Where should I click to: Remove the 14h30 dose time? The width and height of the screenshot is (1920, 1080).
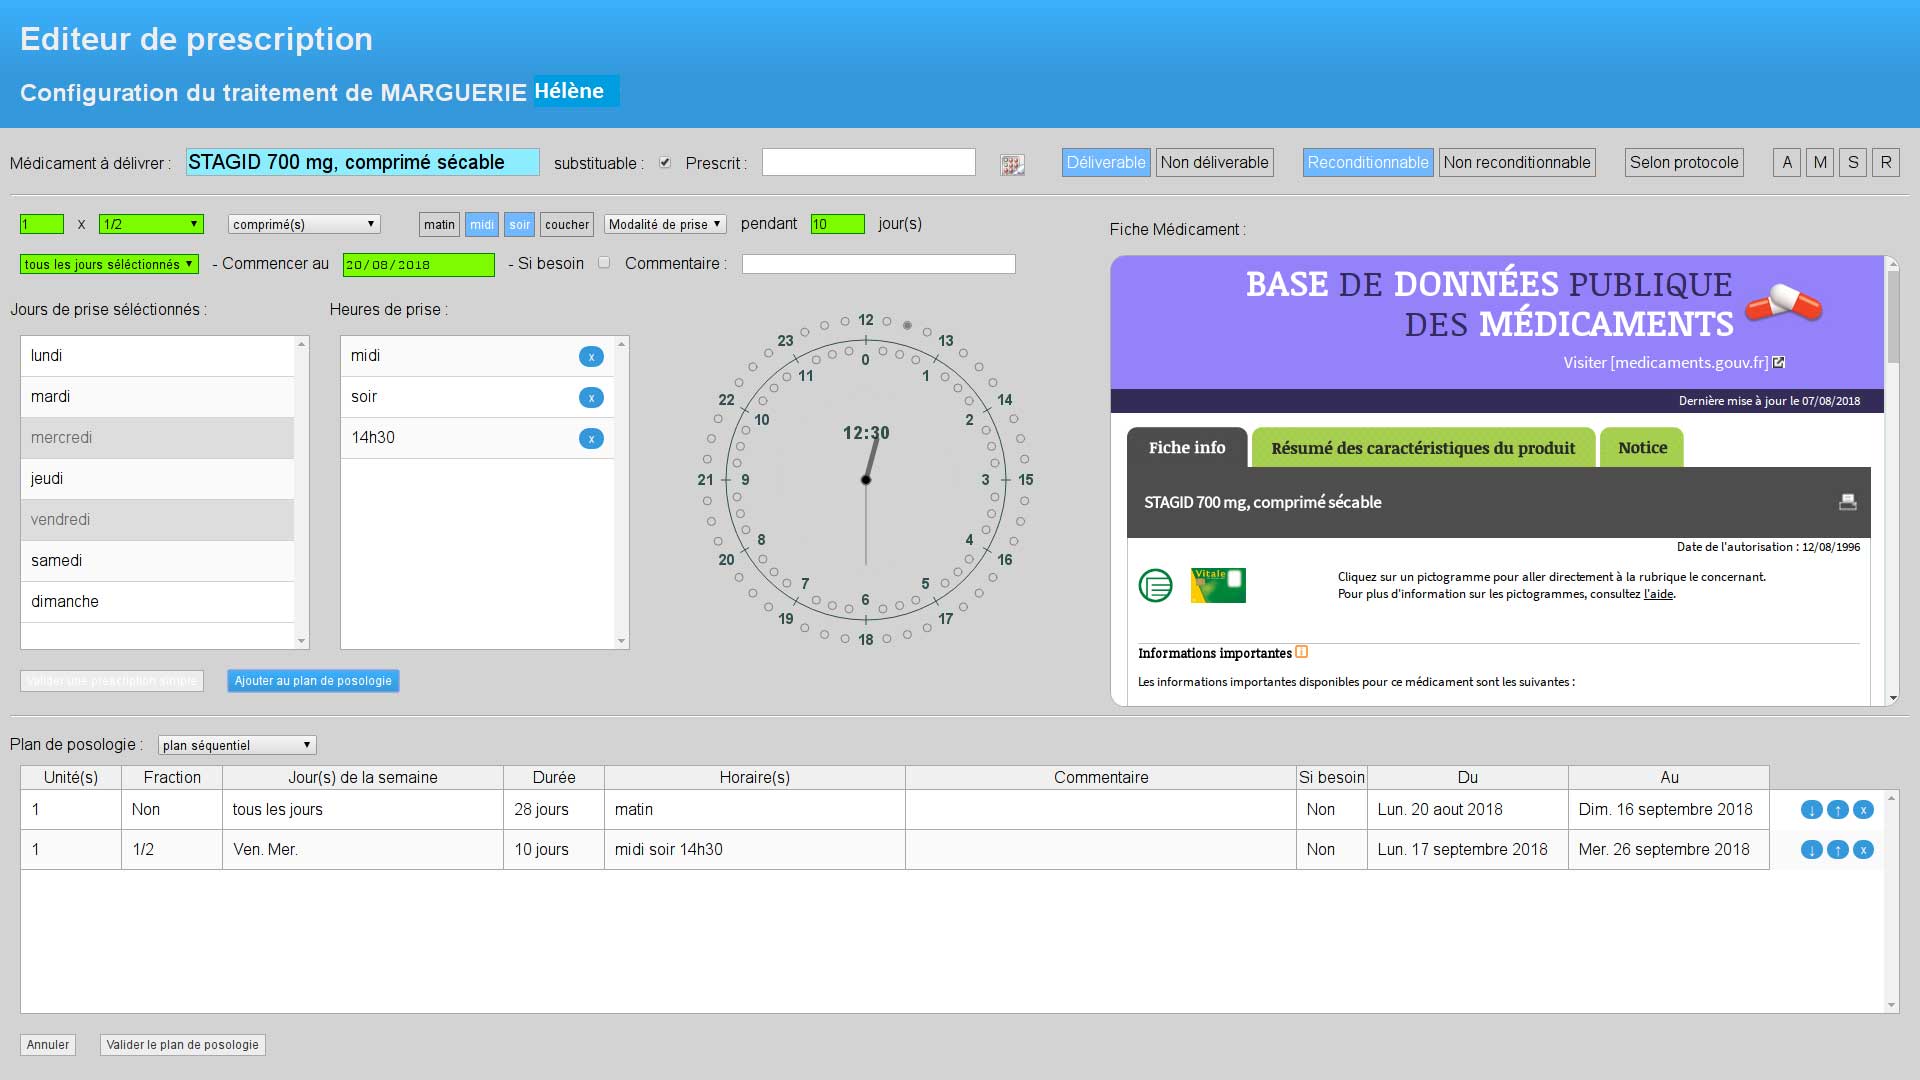point(591,438)
